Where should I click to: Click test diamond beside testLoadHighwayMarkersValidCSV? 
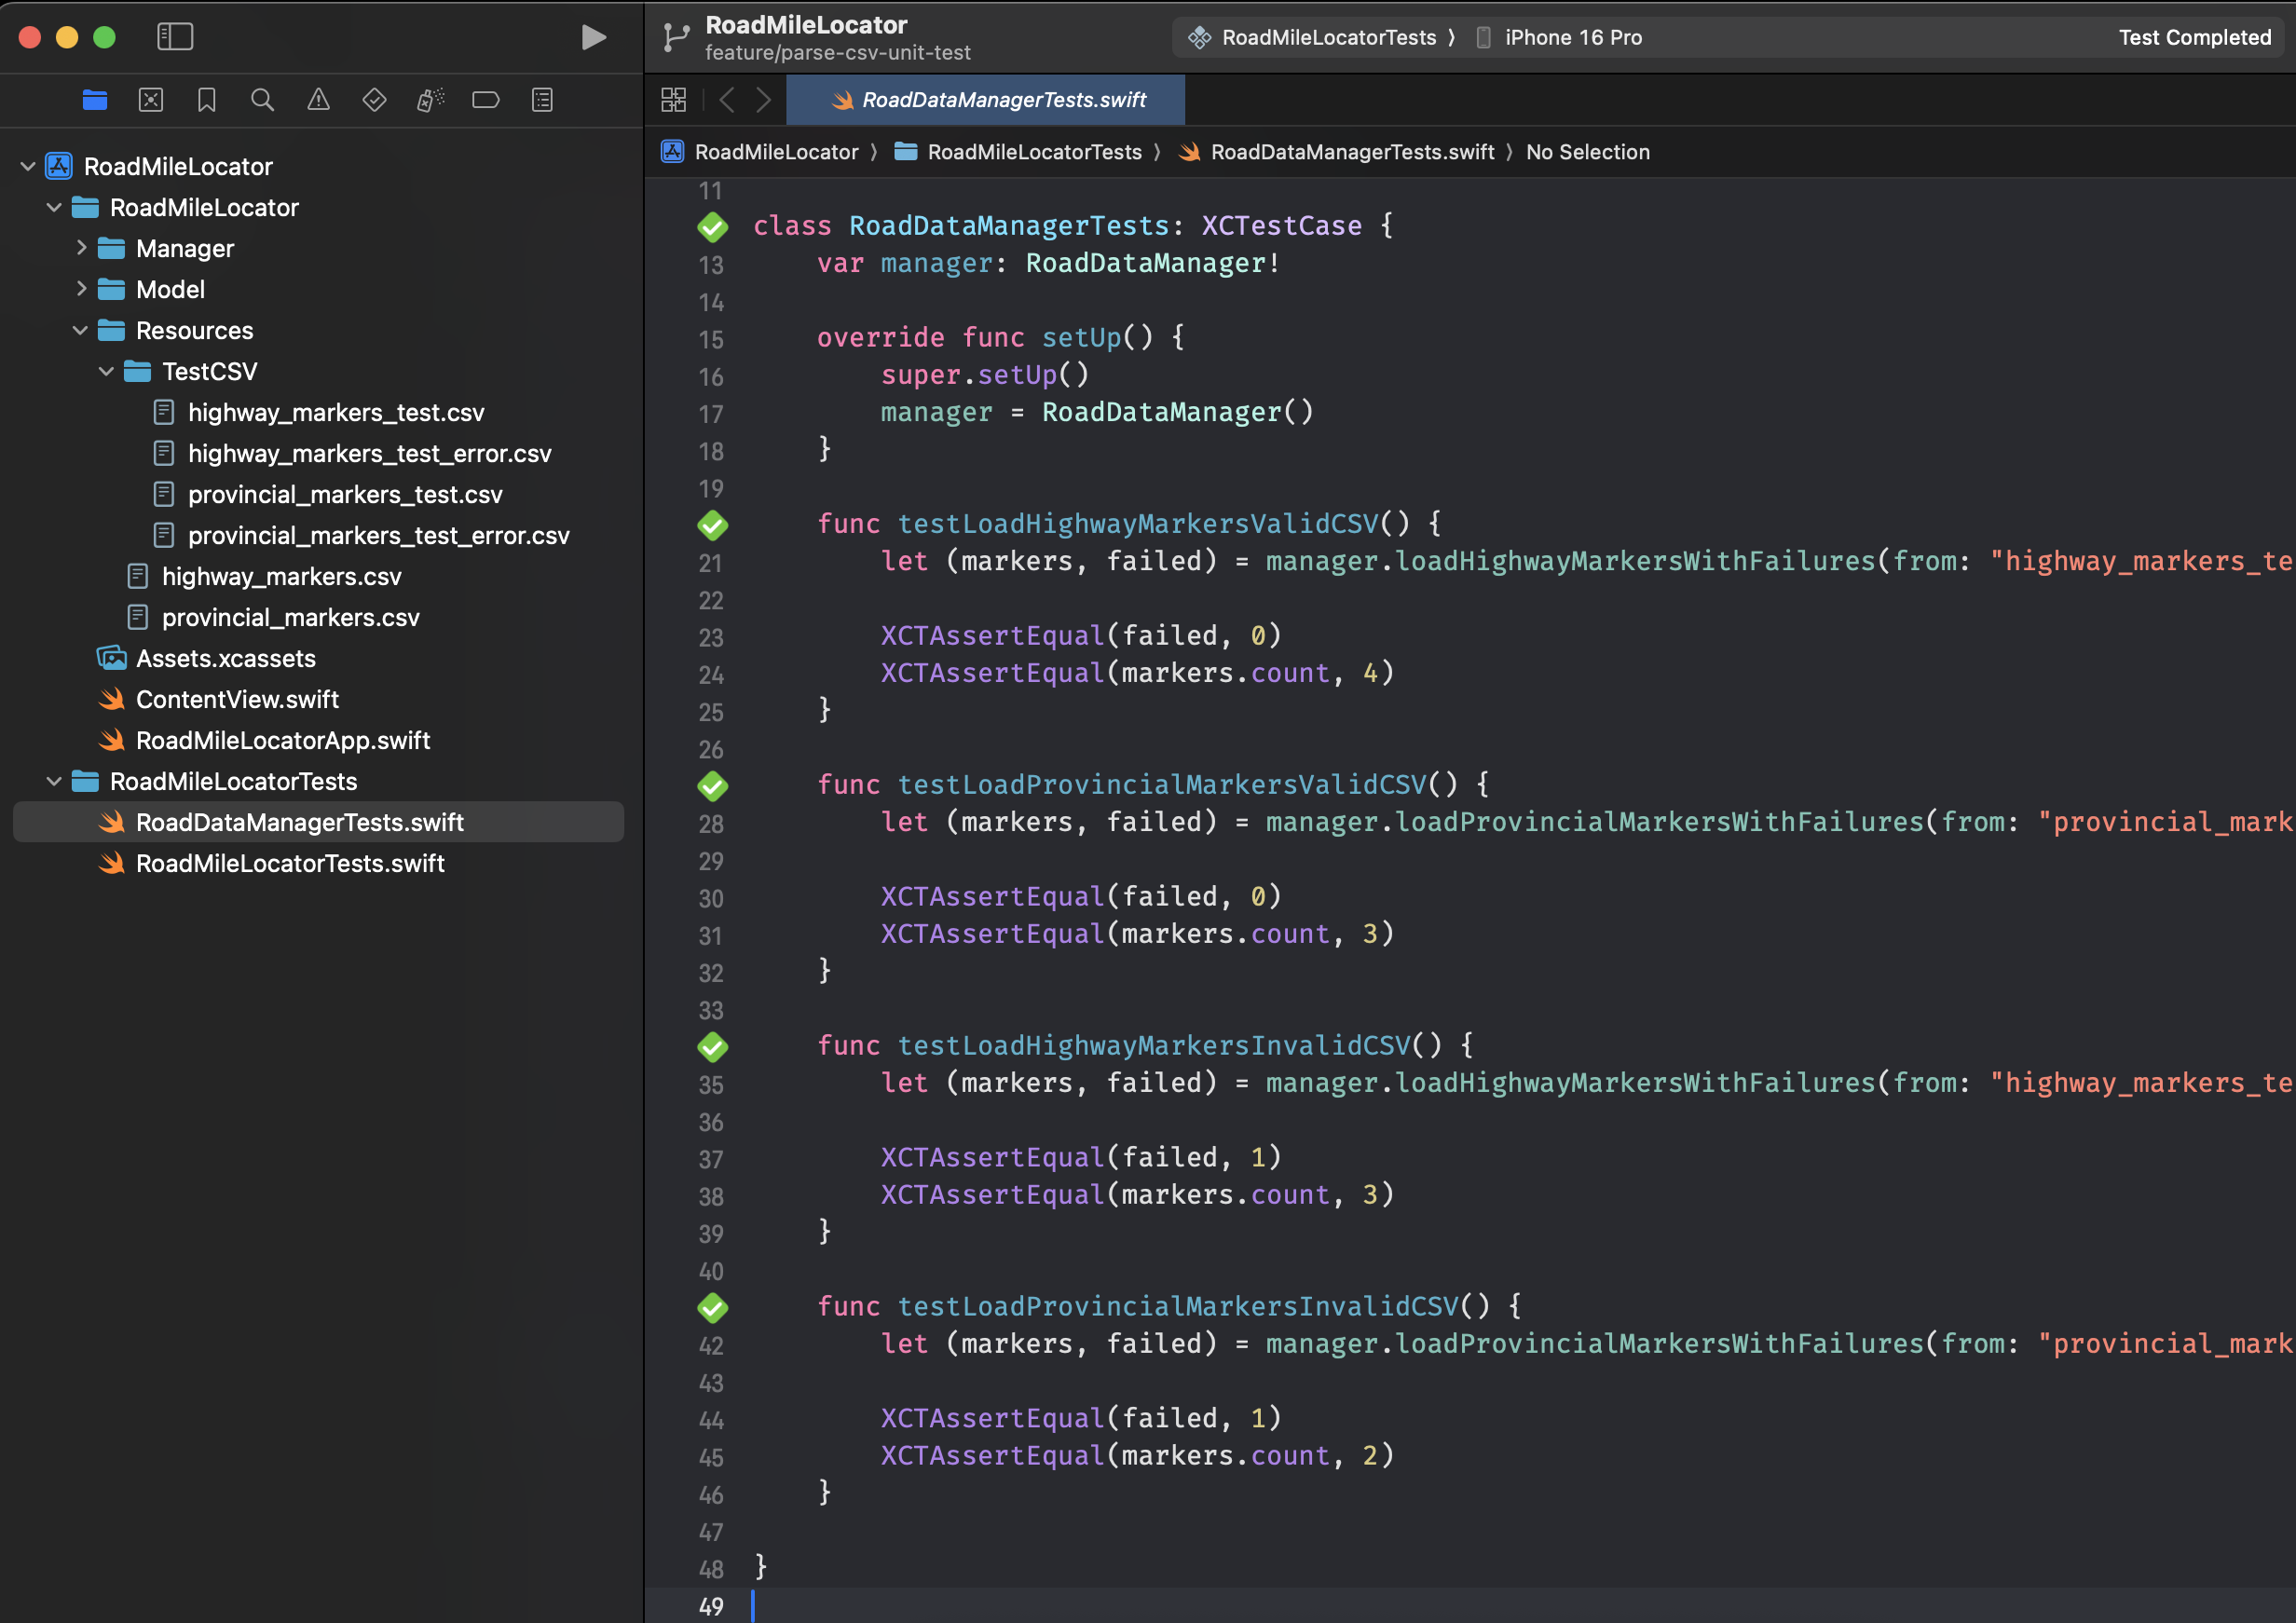coord(712,525)
